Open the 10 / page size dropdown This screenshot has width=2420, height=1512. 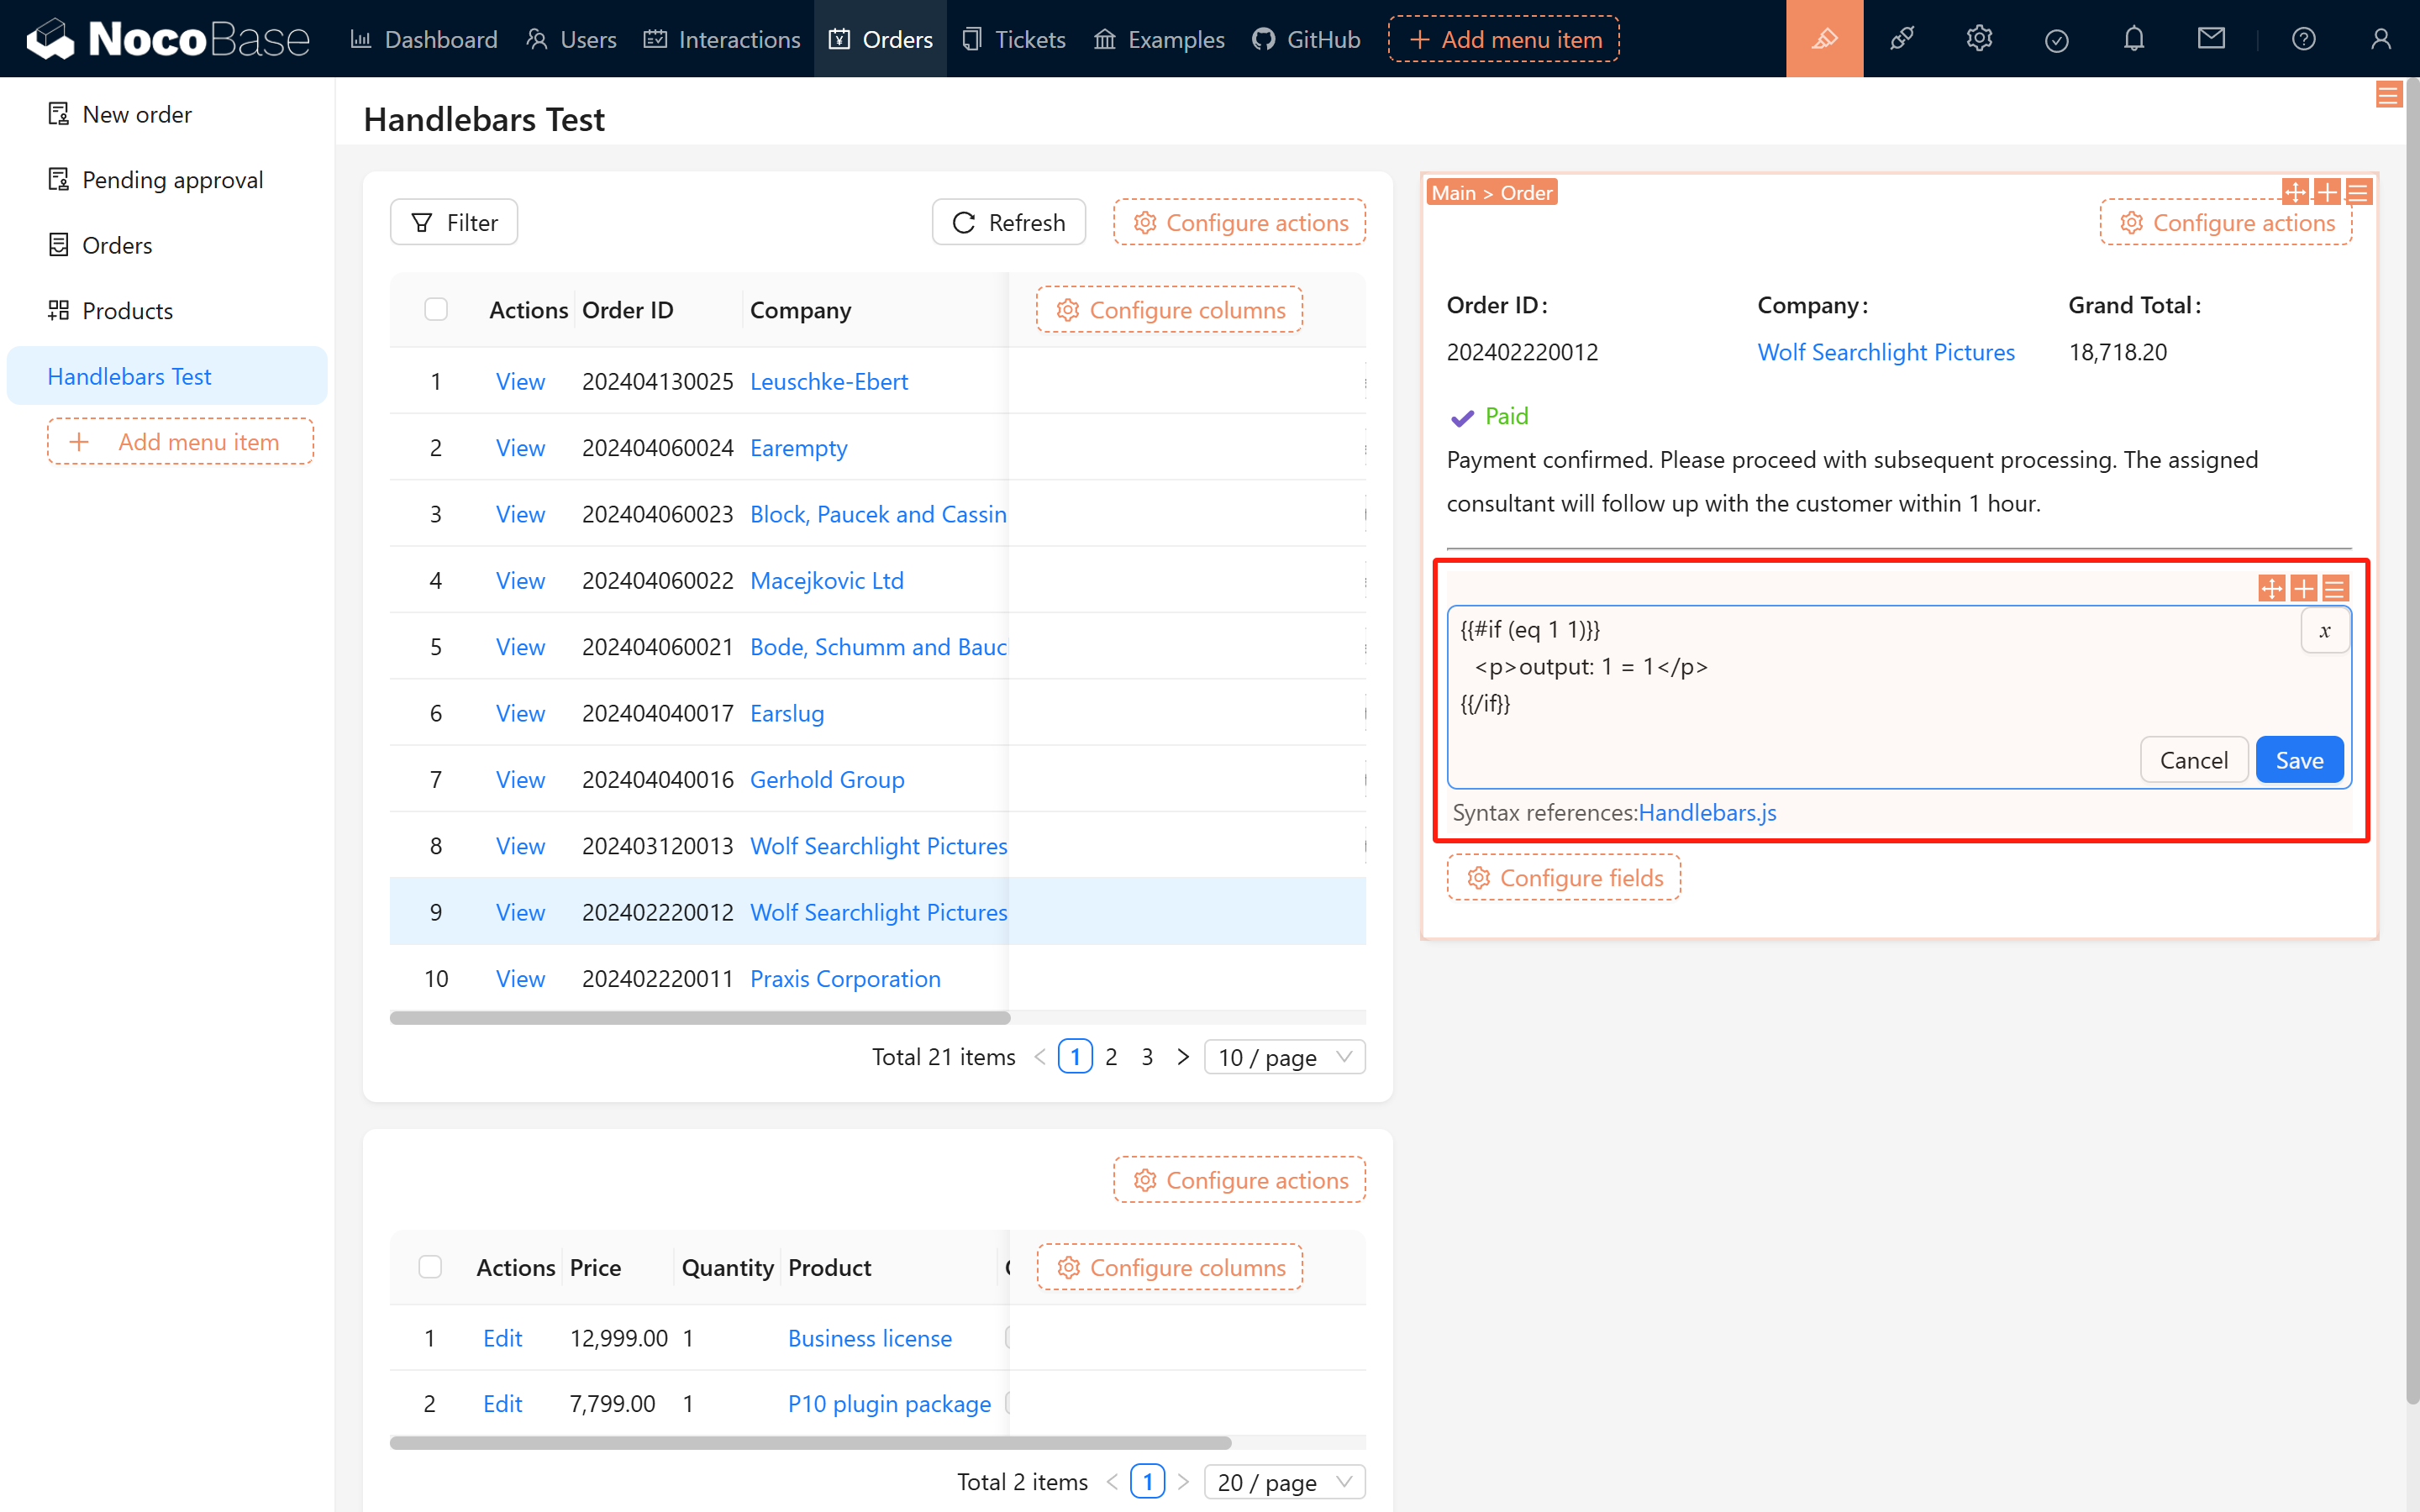click(x=1284, y=1057)
